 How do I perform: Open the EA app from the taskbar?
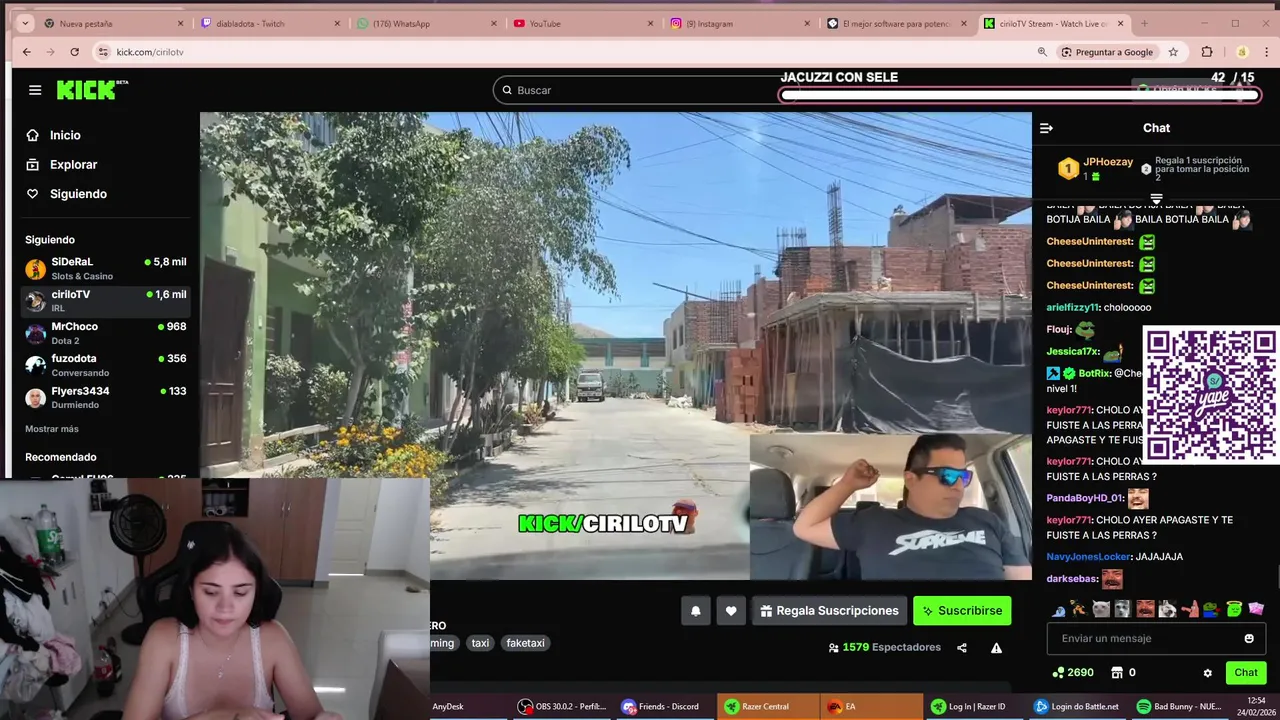[871, 707]
